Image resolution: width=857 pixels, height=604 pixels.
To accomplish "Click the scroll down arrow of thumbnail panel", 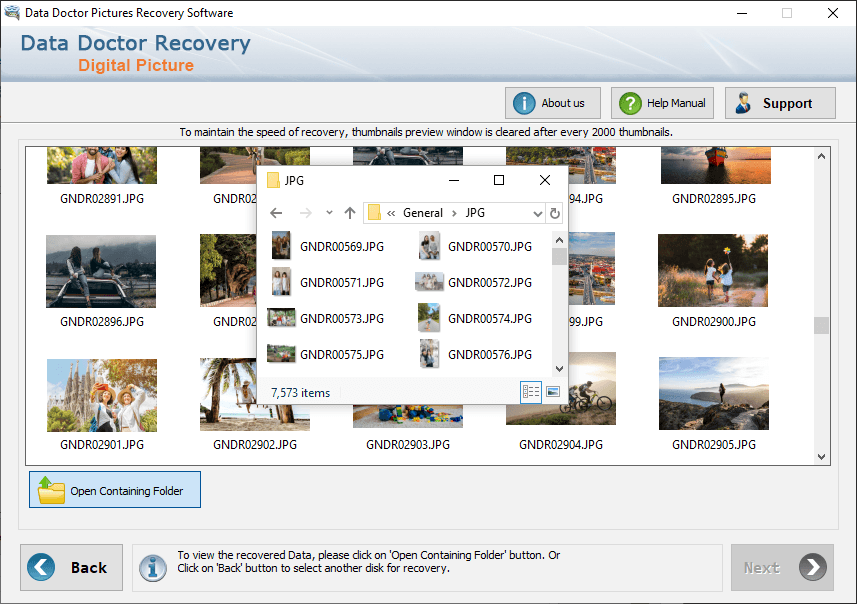I will 821,456.
